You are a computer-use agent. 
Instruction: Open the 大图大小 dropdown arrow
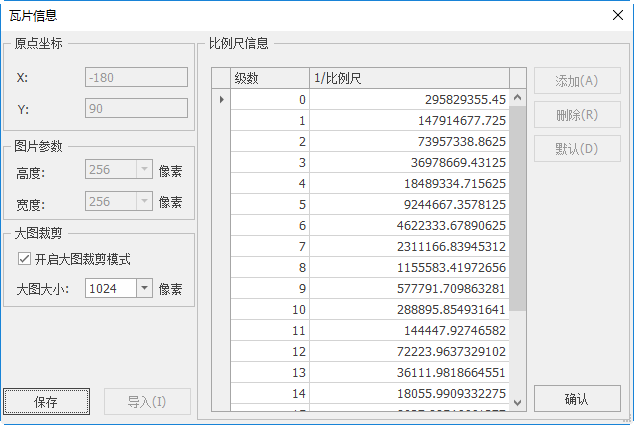click(x=143, y=288)
